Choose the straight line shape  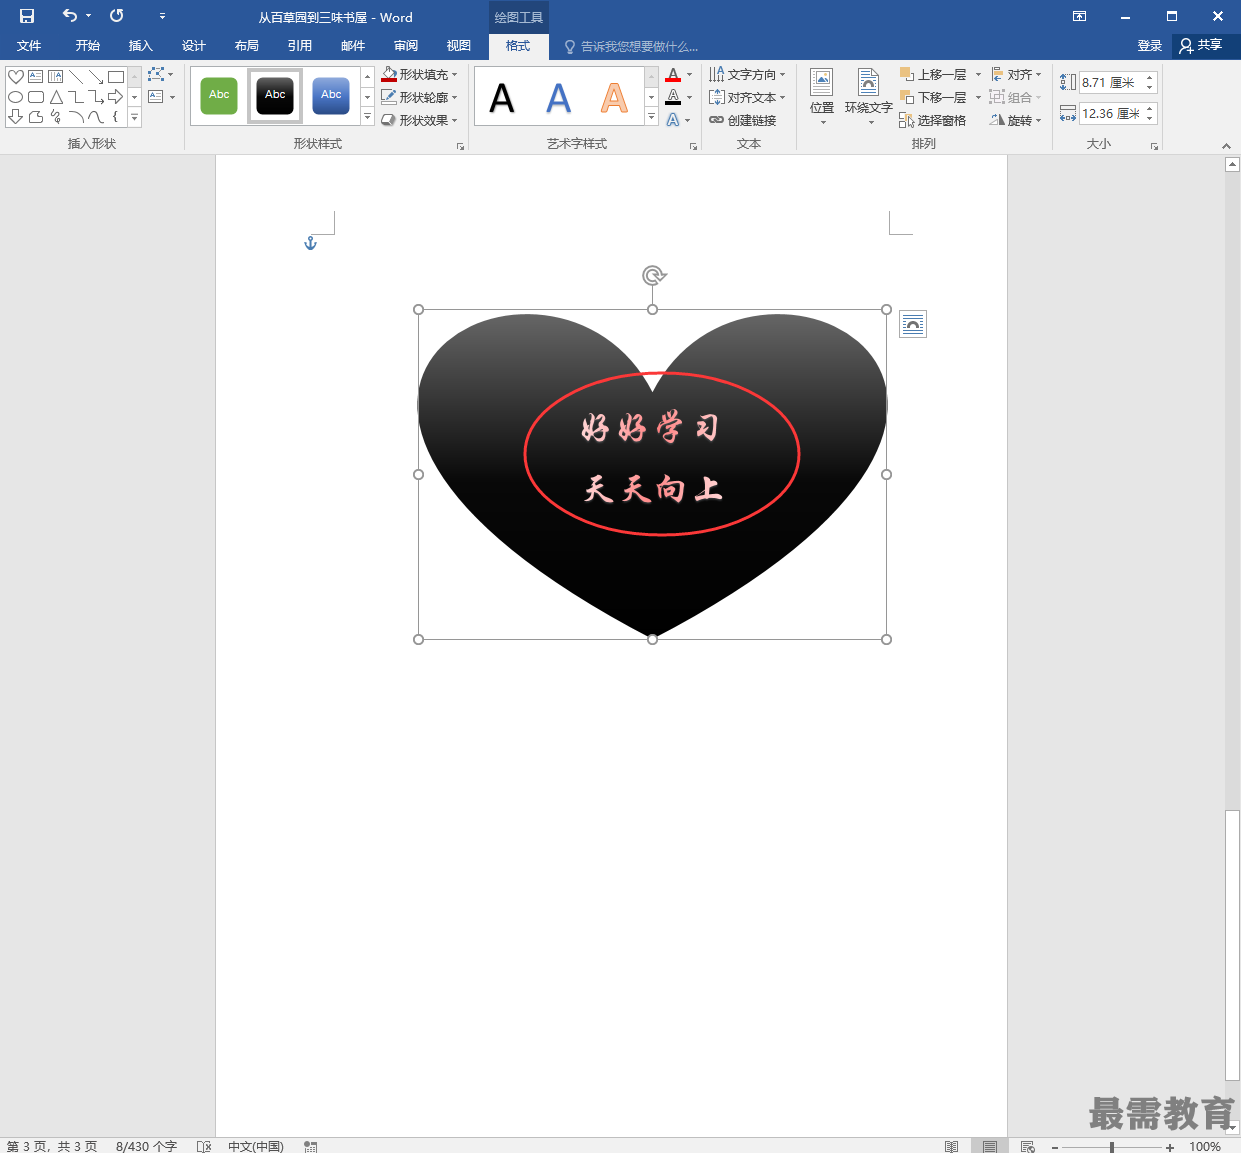click(x=76, y=77)
